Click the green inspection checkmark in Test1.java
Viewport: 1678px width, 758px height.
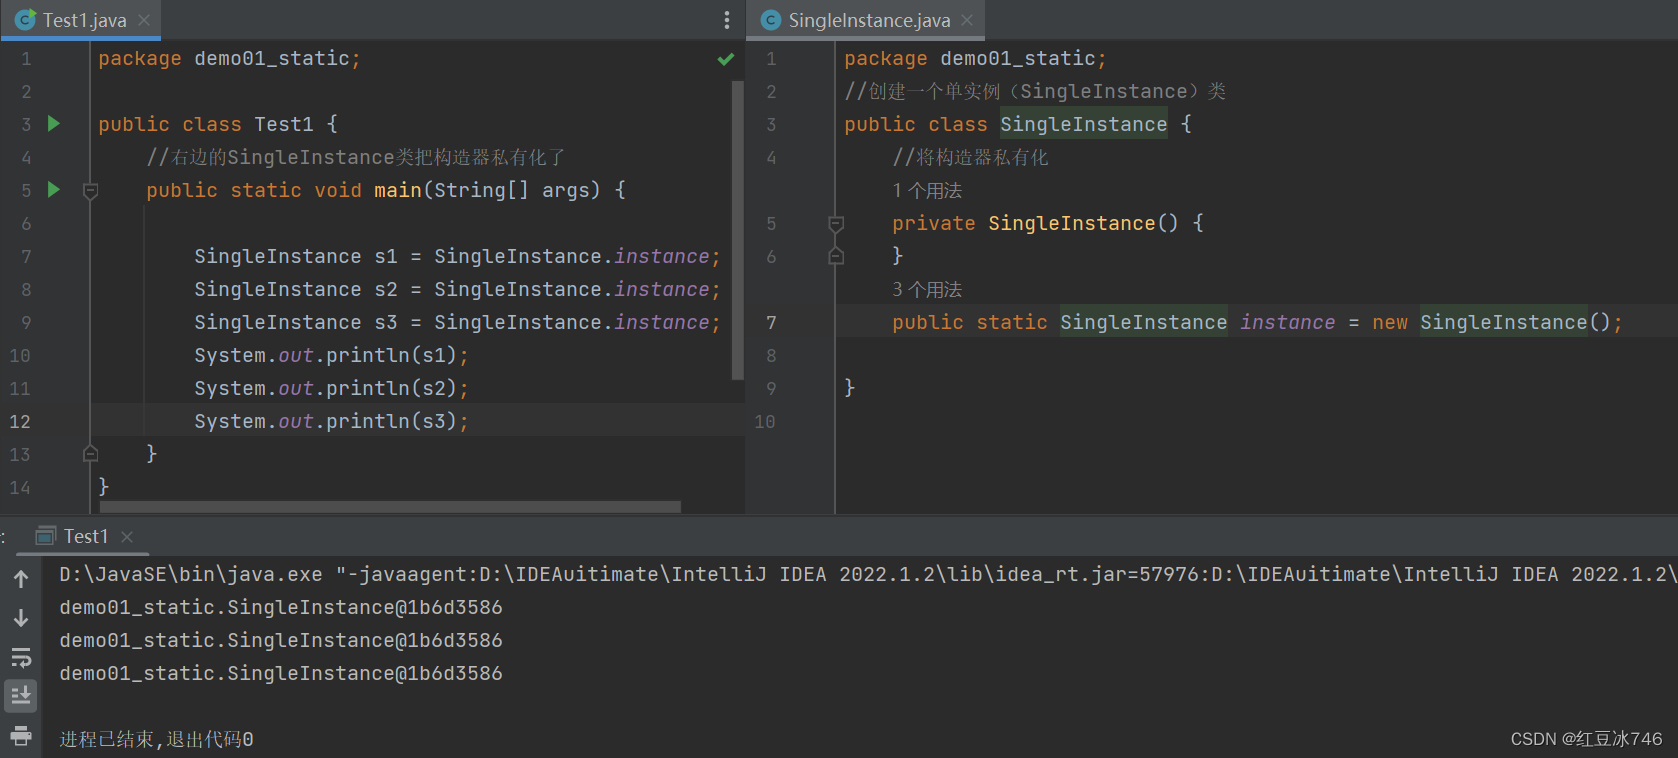tap(726, 59)
